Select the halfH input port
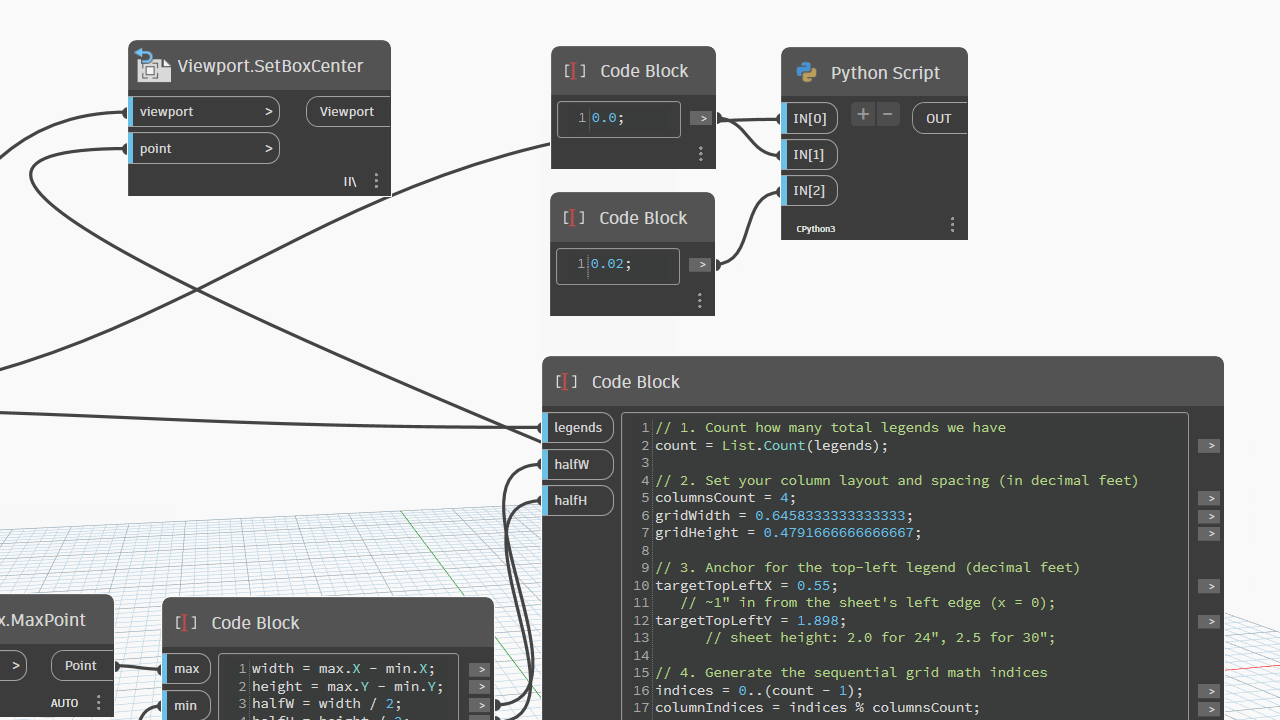 [578, 501]
